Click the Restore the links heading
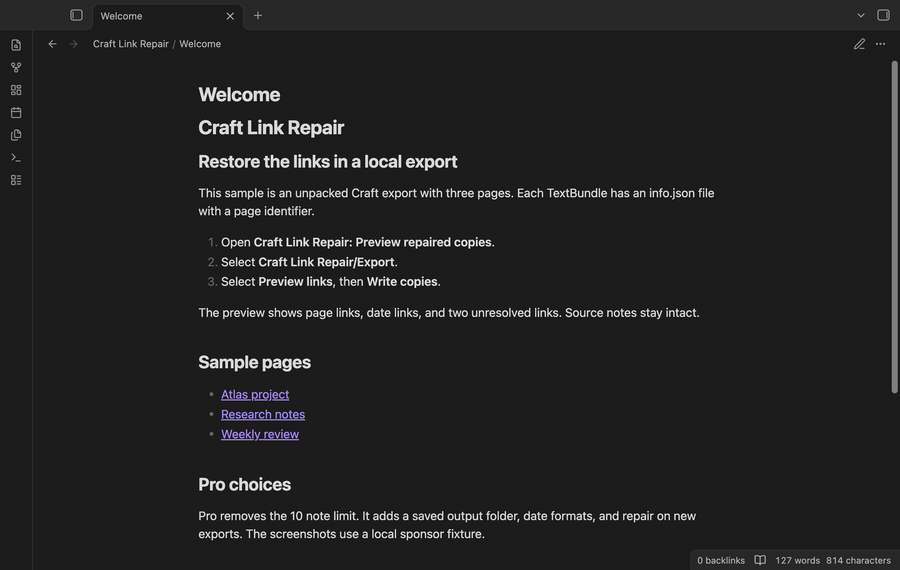This screenshot has width=900, height=570. pyautogui.click(x=328, y=162)
